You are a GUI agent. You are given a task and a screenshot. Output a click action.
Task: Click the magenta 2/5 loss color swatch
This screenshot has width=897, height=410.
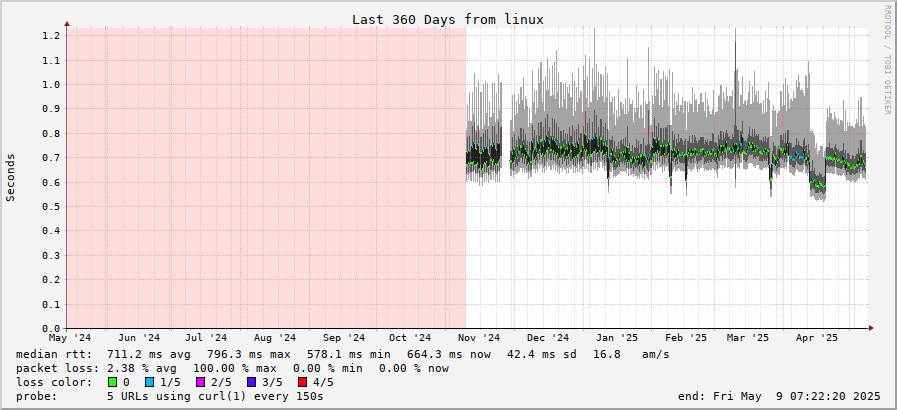[x=201, y=382]
